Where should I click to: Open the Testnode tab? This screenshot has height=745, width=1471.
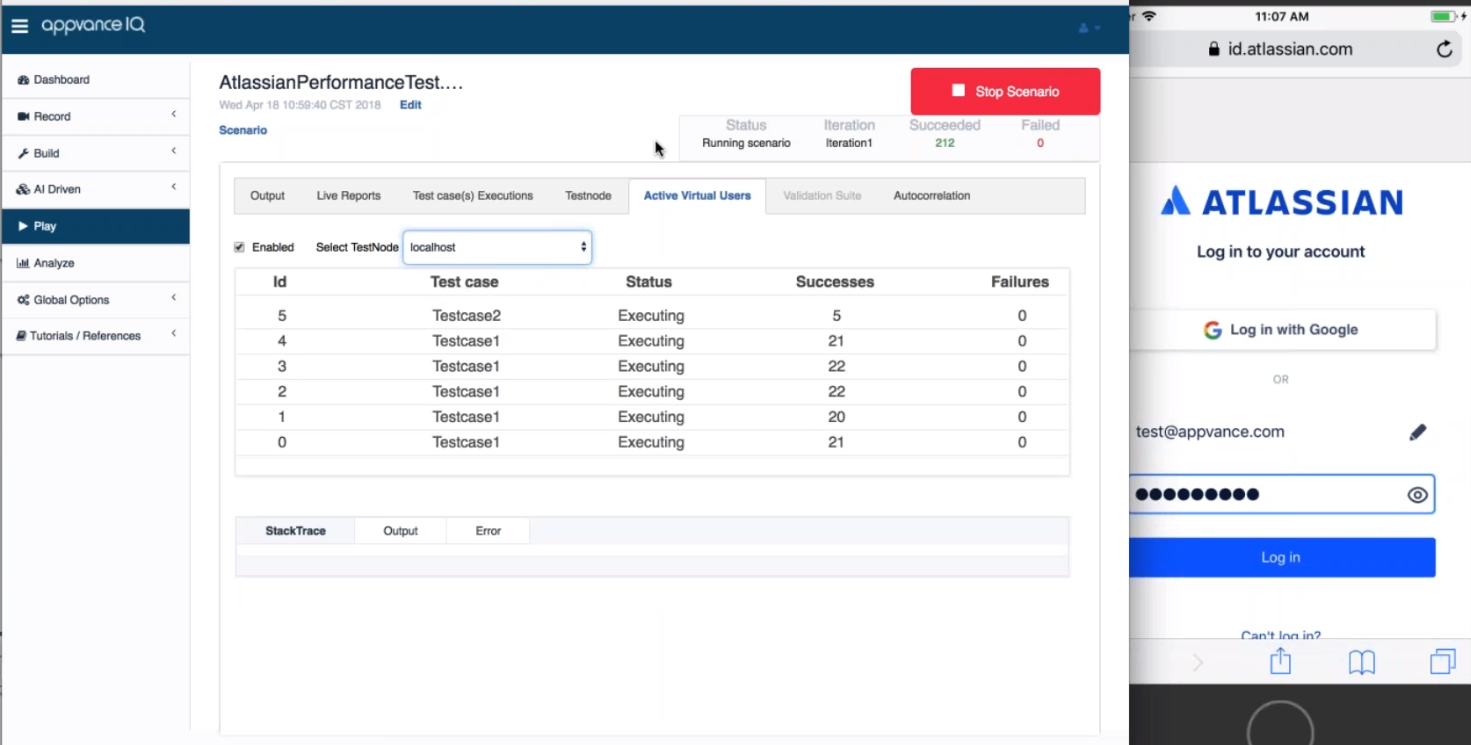tap(588, 196)
